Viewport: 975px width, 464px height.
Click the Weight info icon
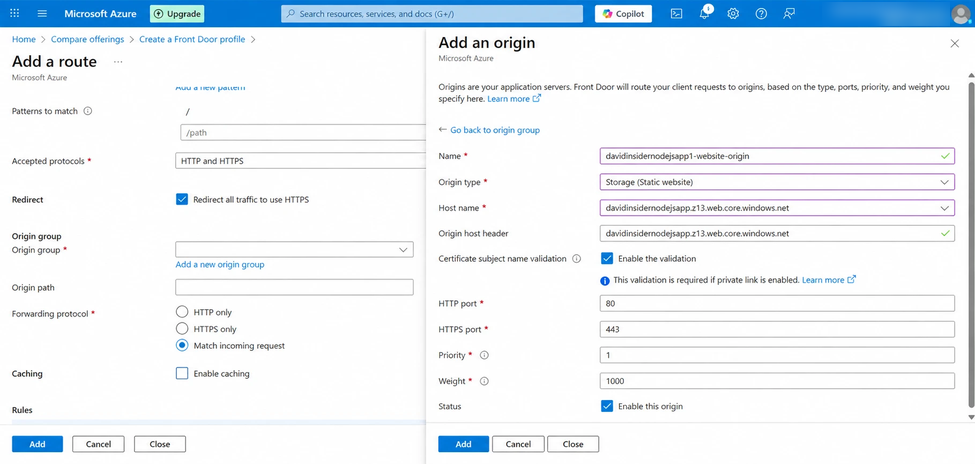(x=484, y=381)
